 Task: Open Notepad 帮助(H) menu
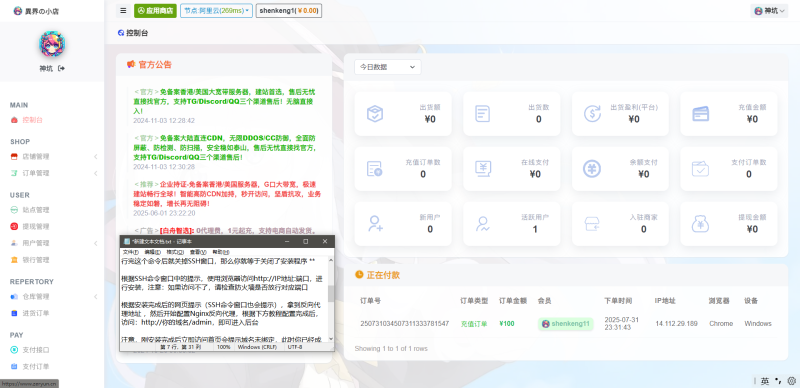(x=220, y=252)
